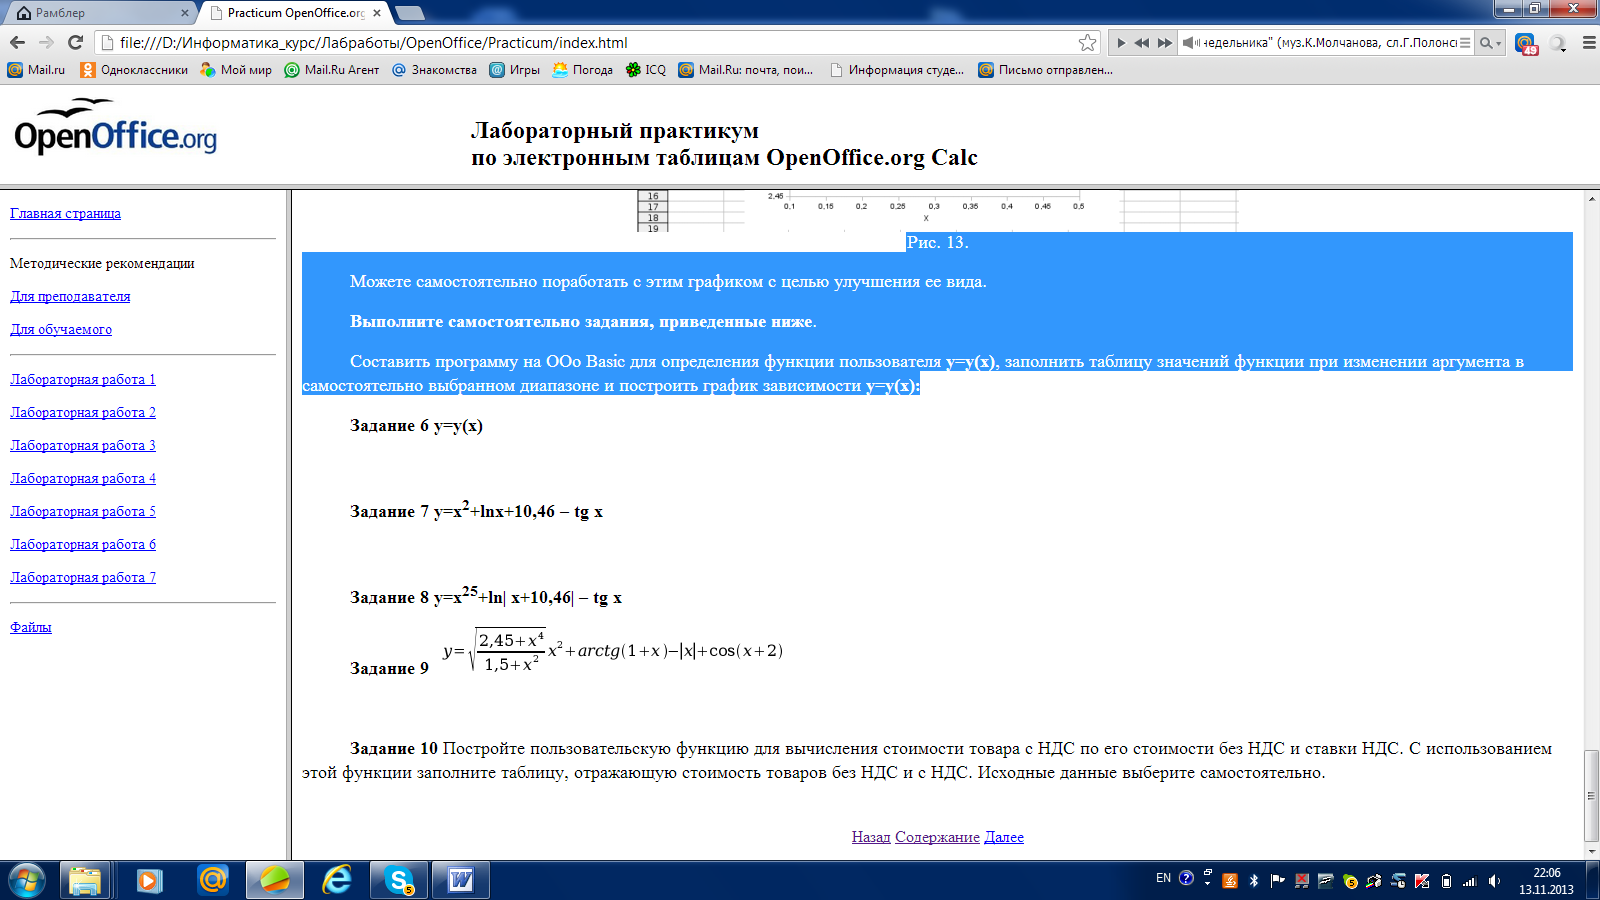Open the Мой мир bookmark
The image size is (1600, 900).
tap(236, 70)
